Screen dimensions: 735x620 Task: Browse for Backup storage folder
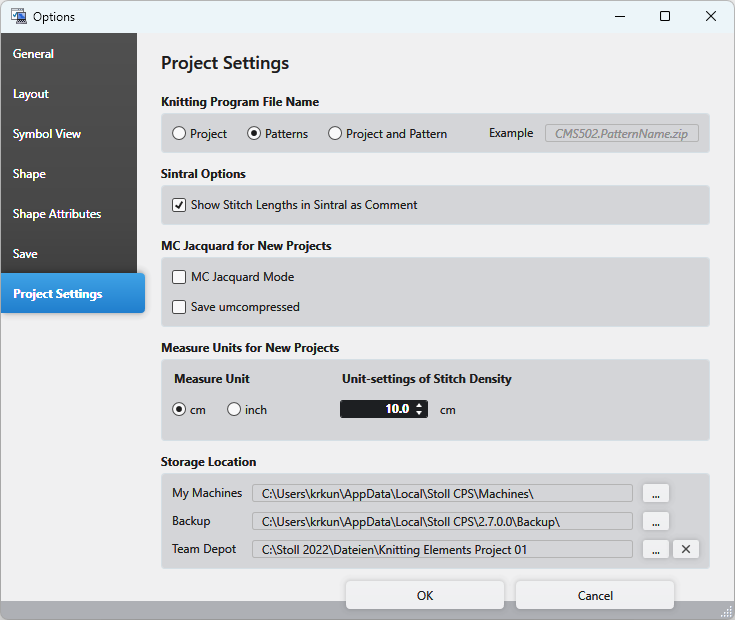[655, 521]
